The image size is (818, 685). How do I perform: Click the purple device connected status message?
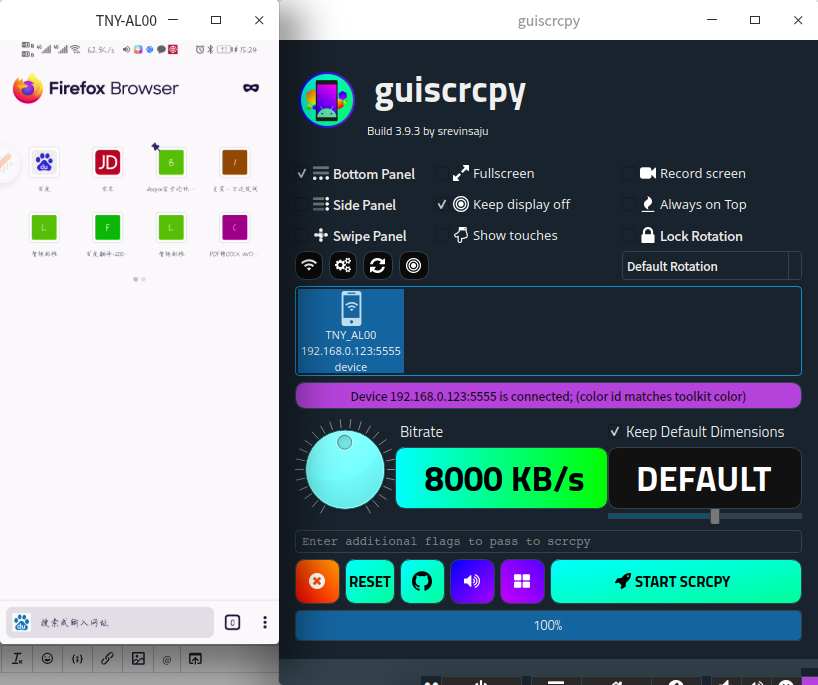548,396
